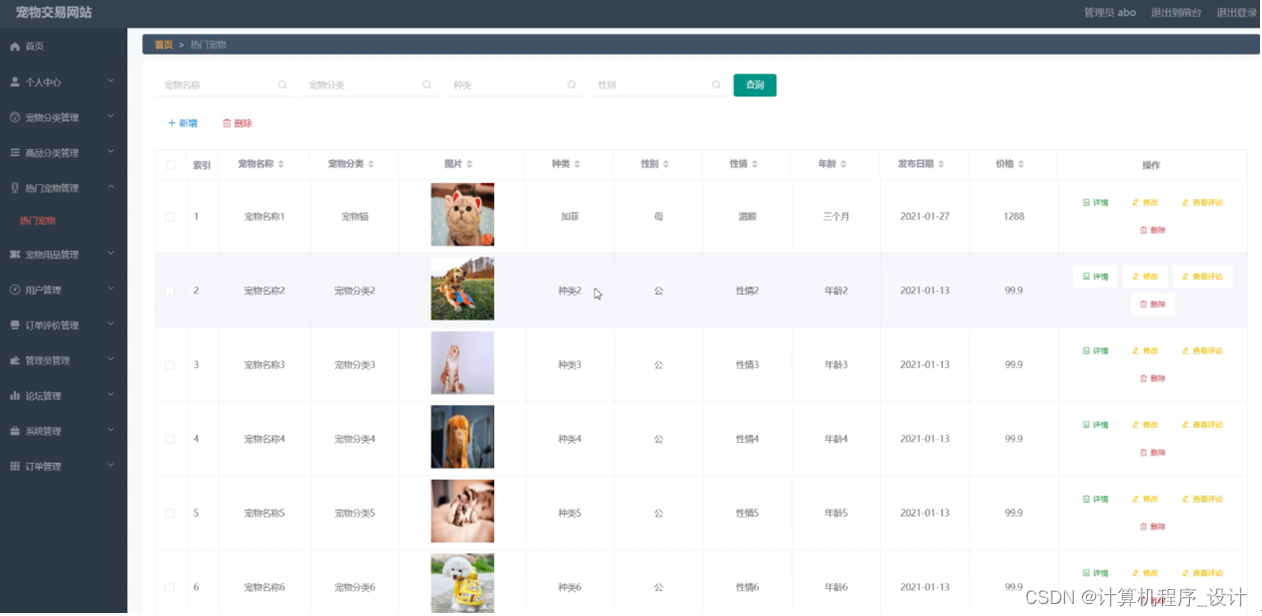Check the checkbox for row 宠物名称1
The width and height of the screenshot is (1262, 616).
170,217
